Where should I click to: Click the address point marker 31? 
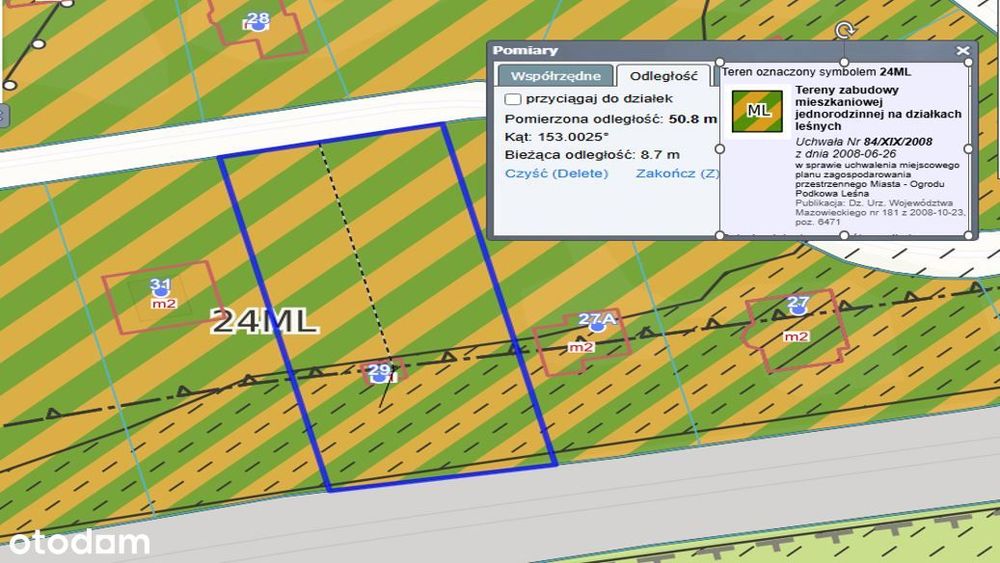click(x=161, y=289)
